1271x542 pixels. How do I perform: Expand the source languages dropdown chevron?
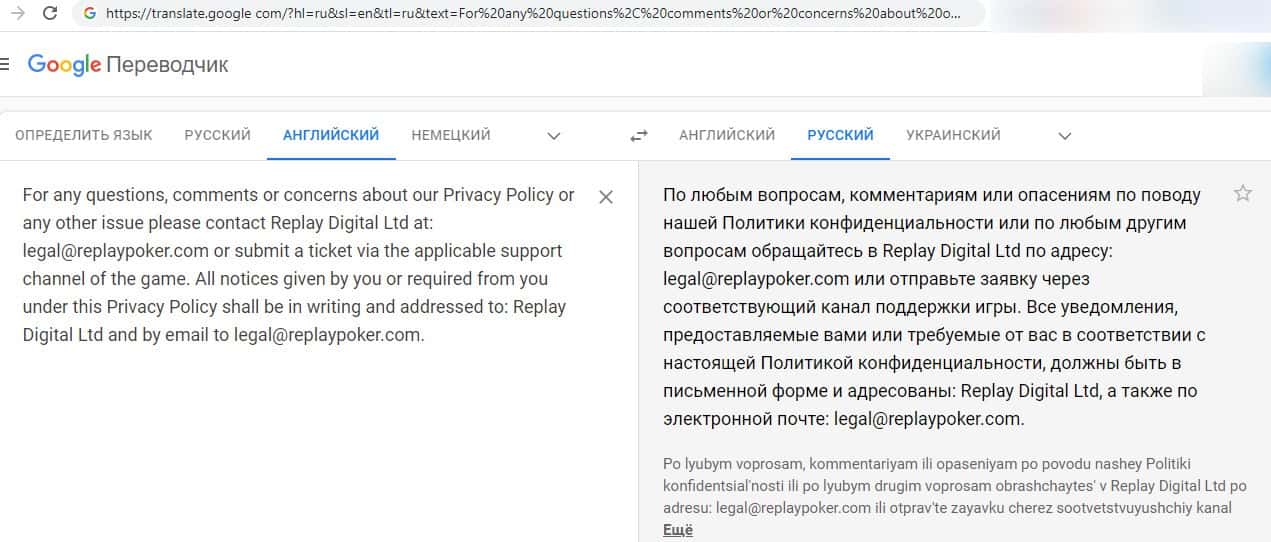click(553, 136)
